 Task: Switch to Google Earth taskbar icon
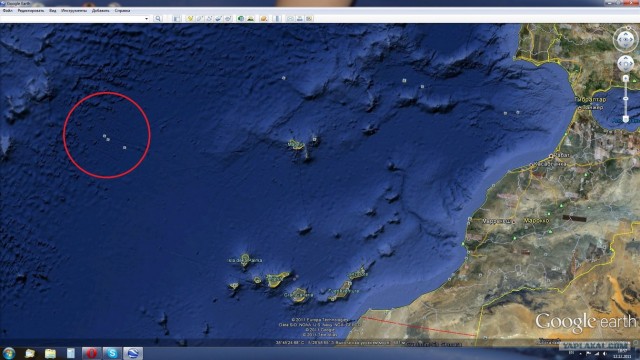coord(133,353)
